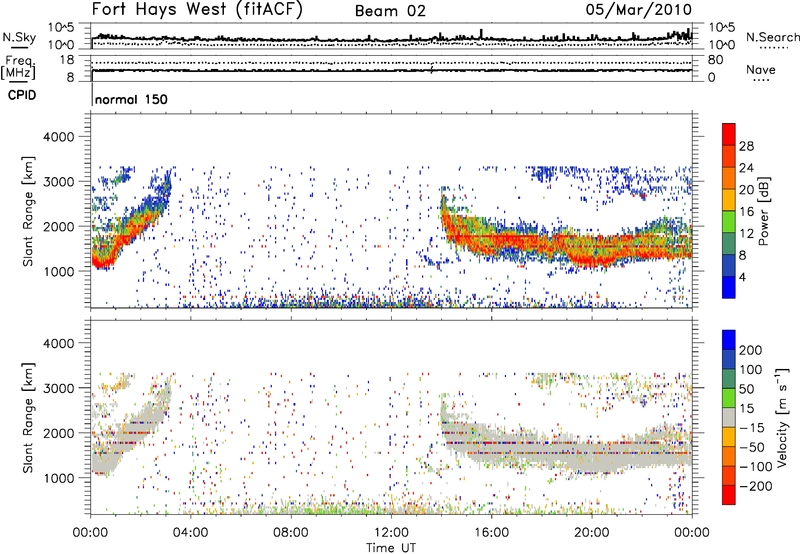Click the velocity colorbar '-200' label
The image size is (800, 554).
756,486
